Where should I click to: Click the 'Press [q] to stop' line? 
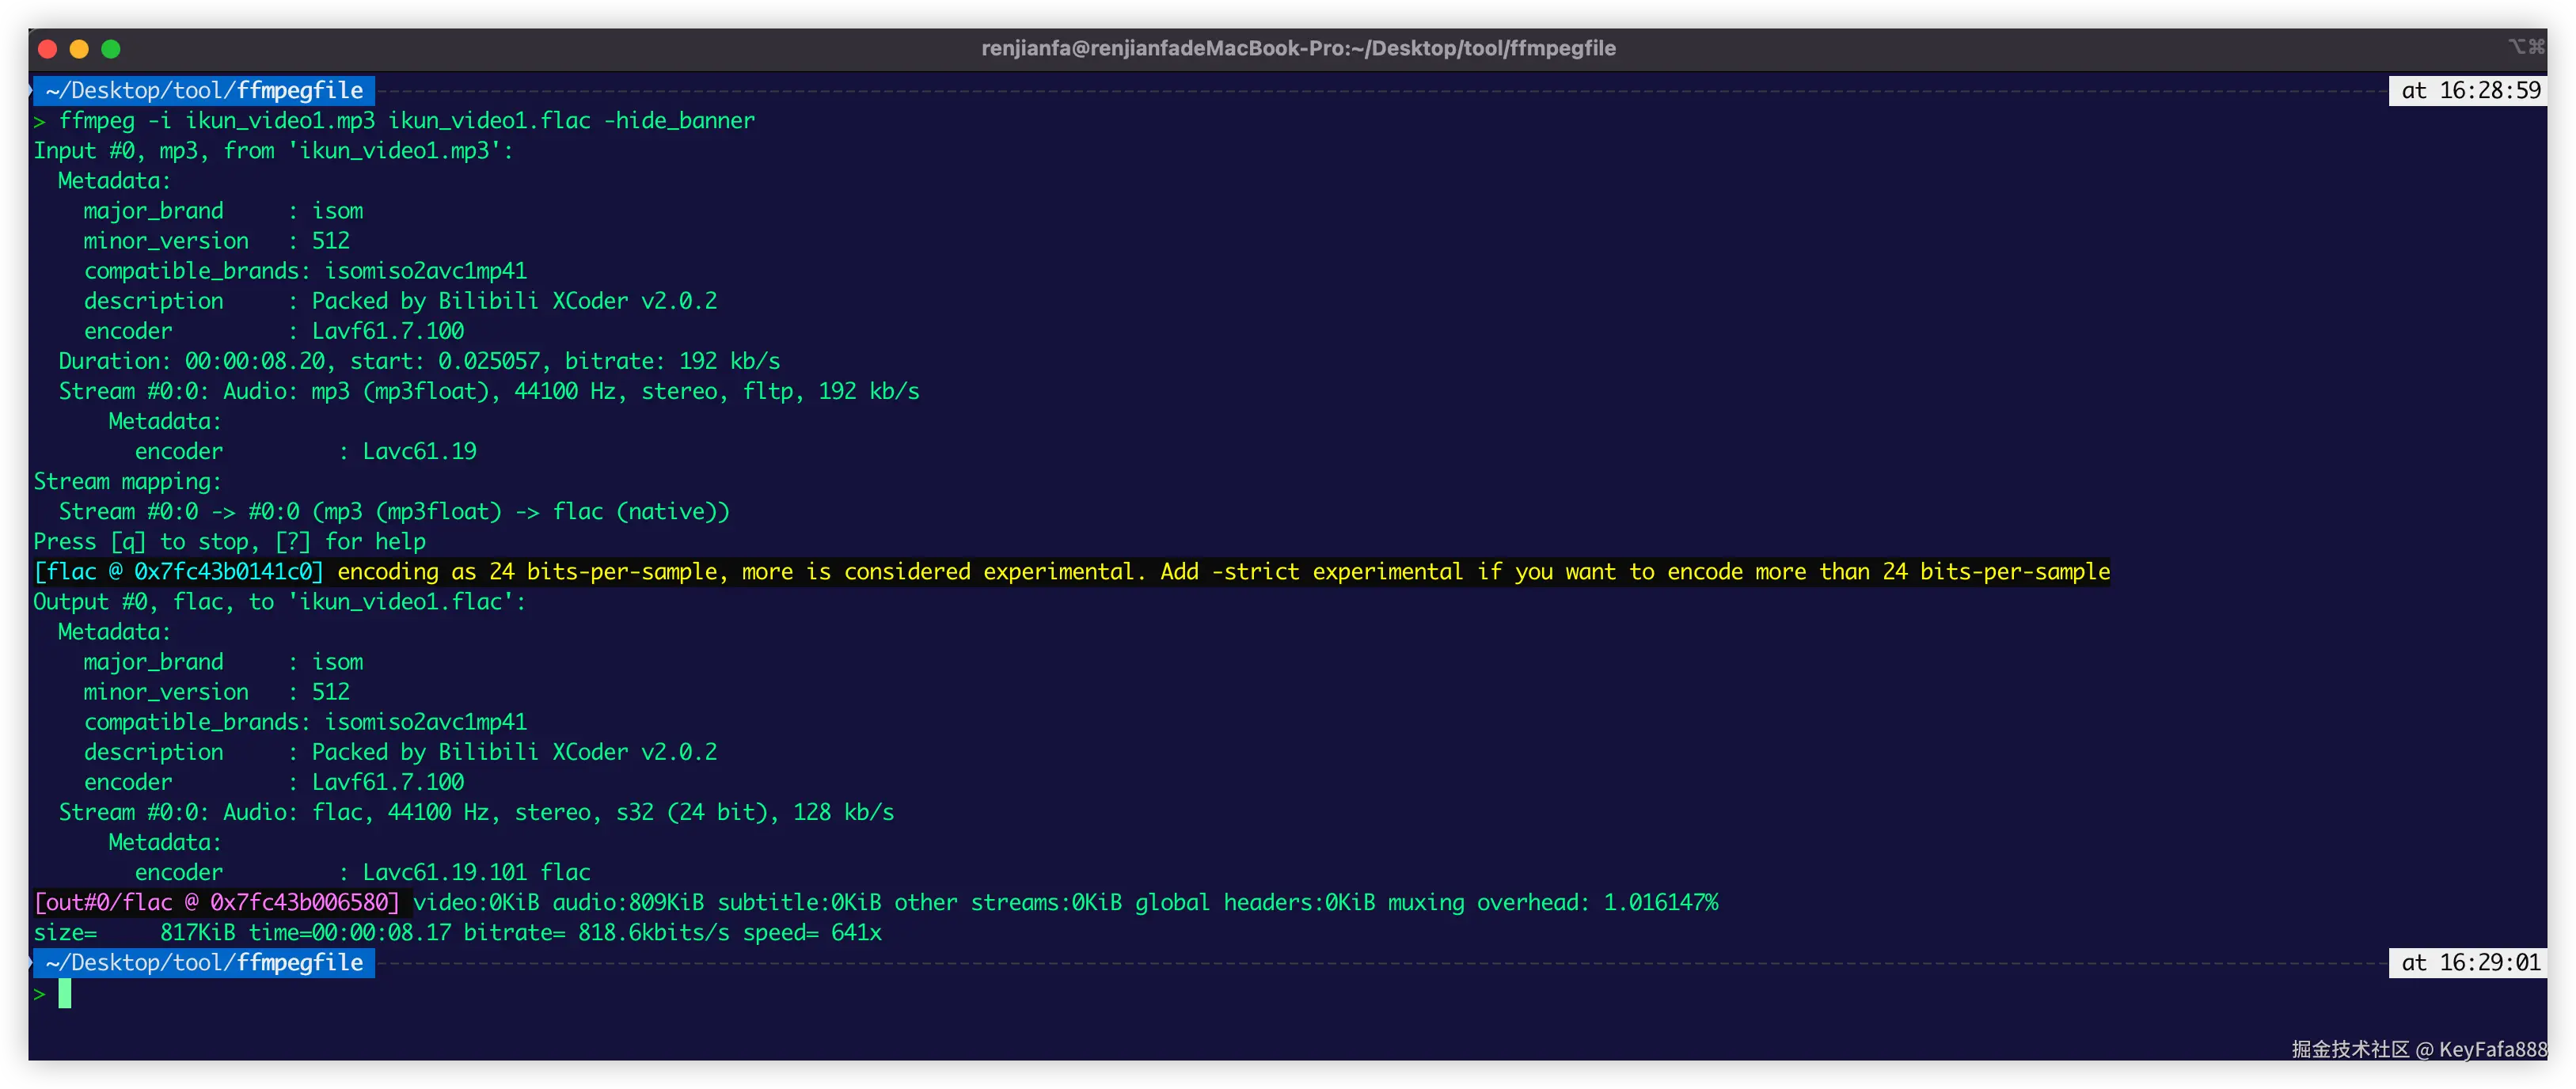coord(230,541)
